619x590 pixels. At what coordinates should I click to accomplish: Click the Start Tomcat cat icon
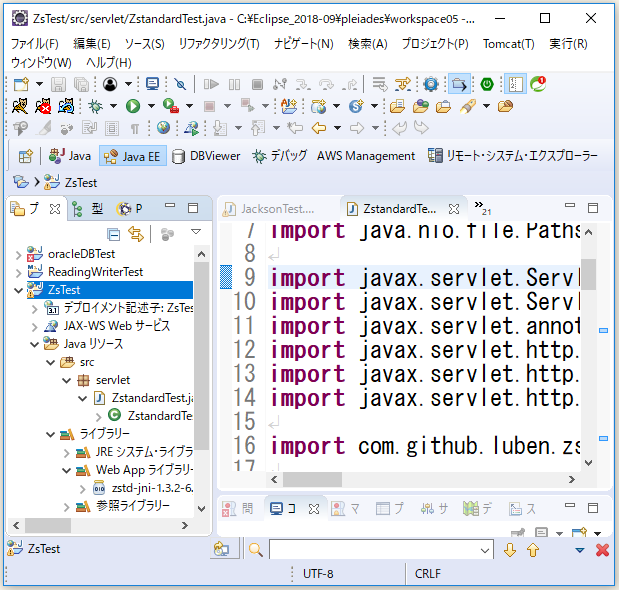coord(20,106)
